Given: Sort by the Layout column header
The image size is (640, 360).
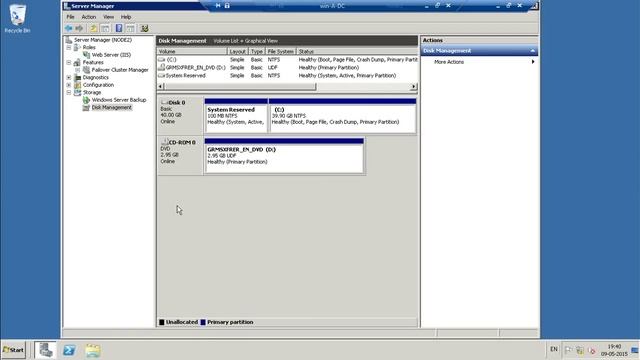Looking at the screenshot, I should pyautogui.click(x=238, y=51).
